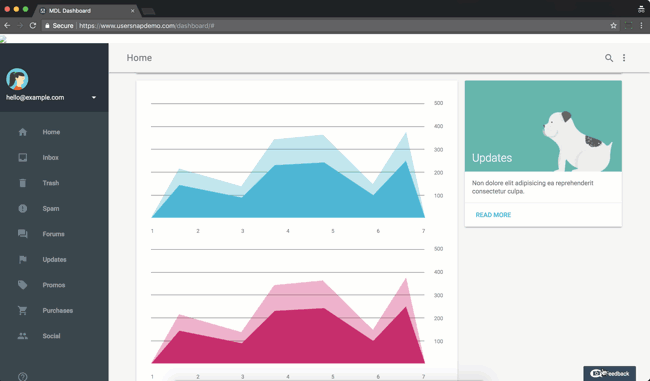Bookmark page with star icon
This screenshot has width=650, height=381.
coord(614,25)
